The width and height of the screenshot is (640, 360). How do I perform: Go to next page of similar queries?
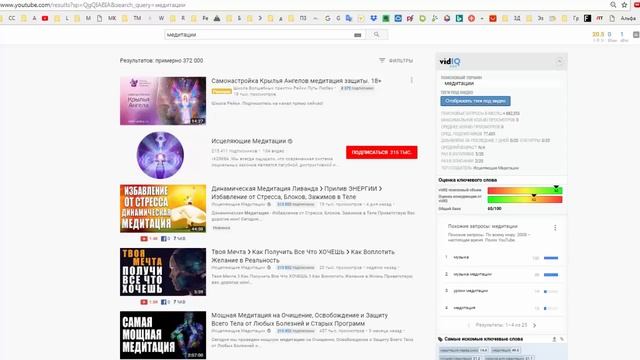[534, 325]
